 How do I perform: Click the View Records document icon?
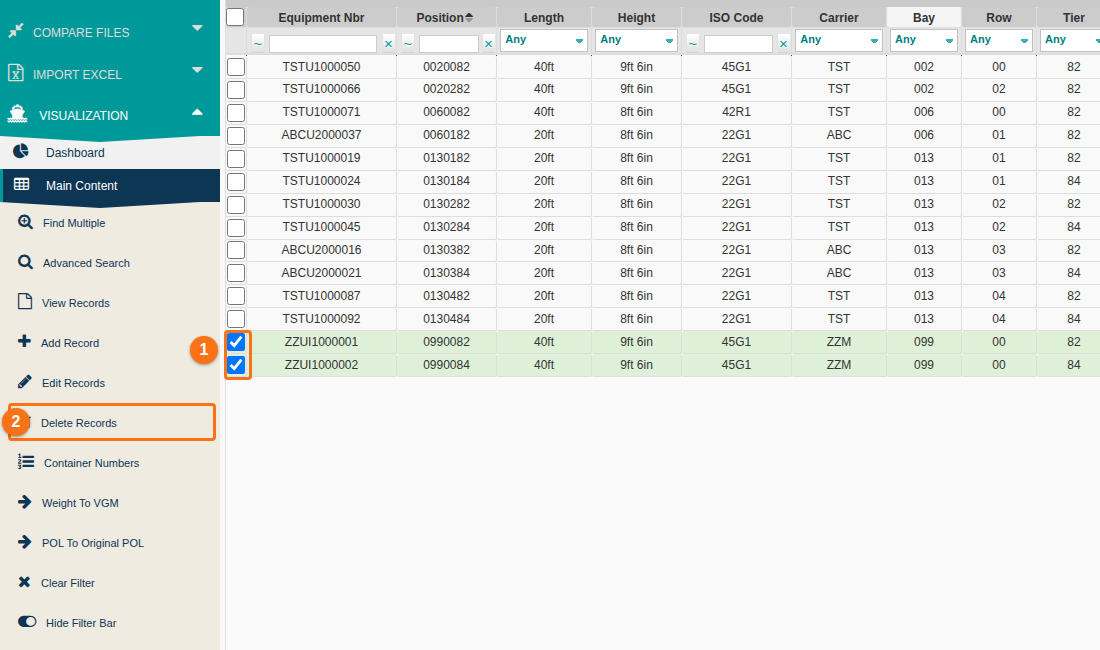pos(25,302)
